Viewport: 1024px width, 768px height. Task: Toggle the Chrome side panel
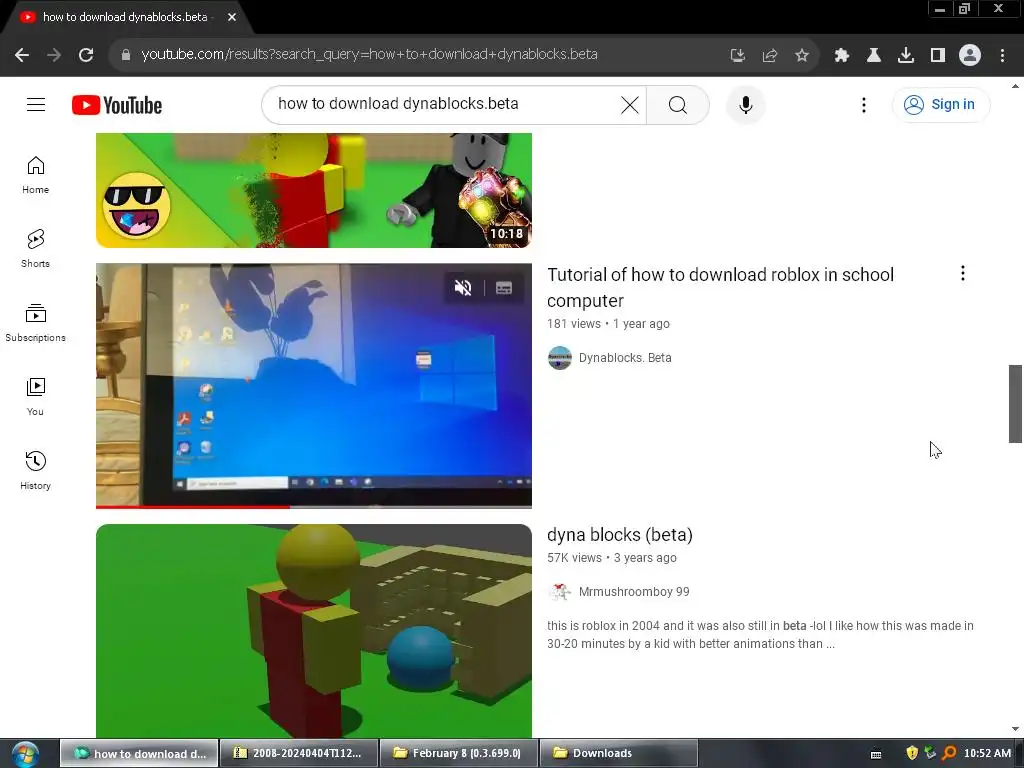pyautogui.click(x=938, y=56)
